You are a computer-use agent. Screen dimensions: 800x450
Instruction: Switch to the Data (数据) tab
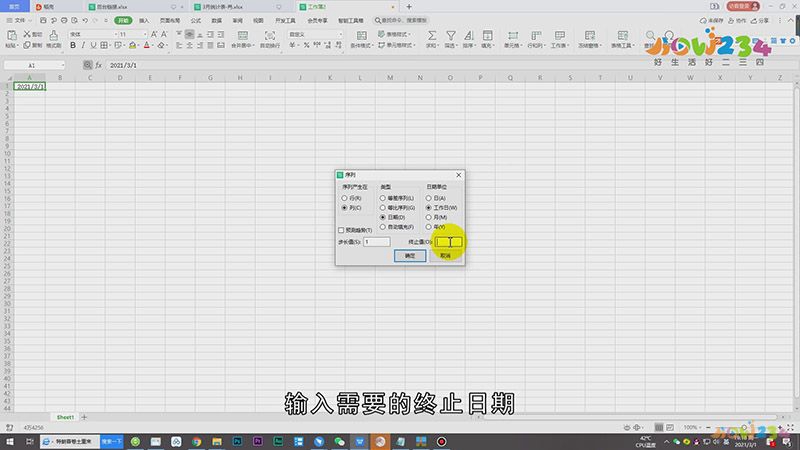pos(217,20)
